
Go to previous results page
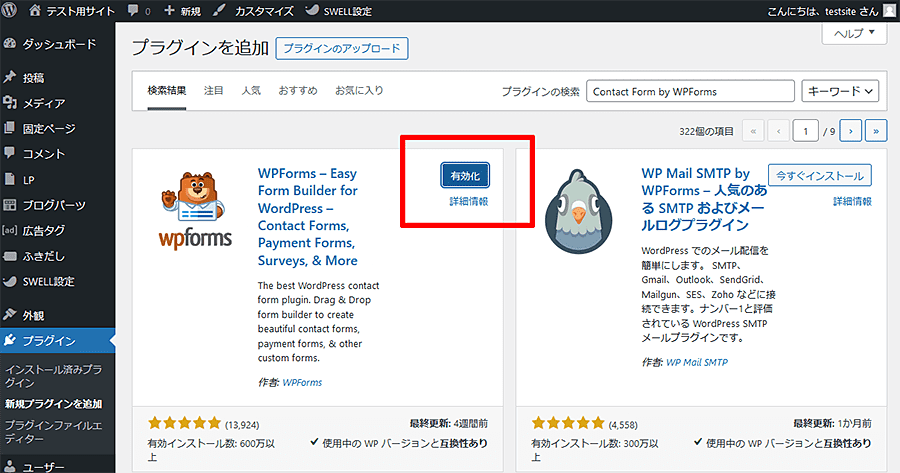[x=778, y=131]
